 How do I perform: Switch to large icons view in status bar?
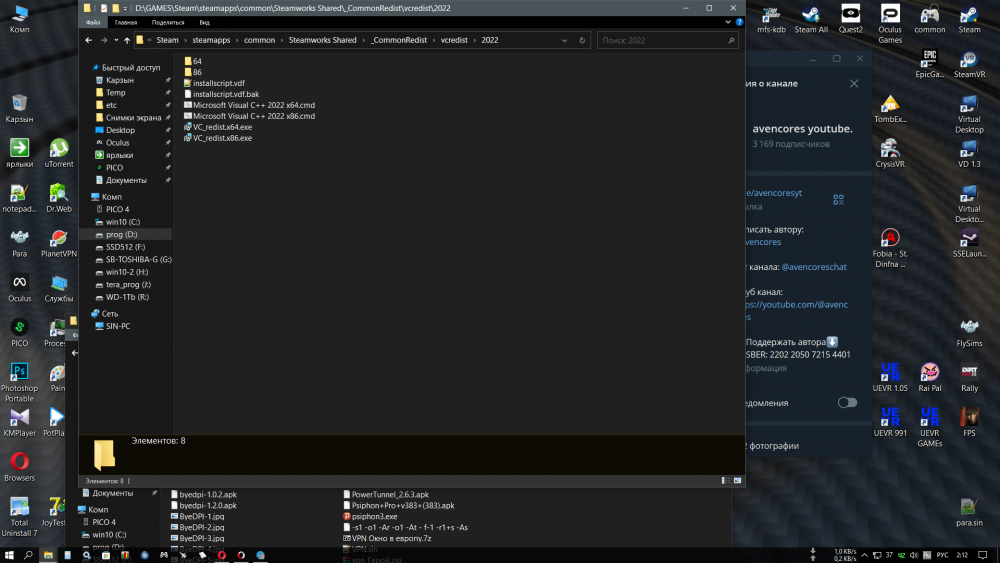(737, 481)
